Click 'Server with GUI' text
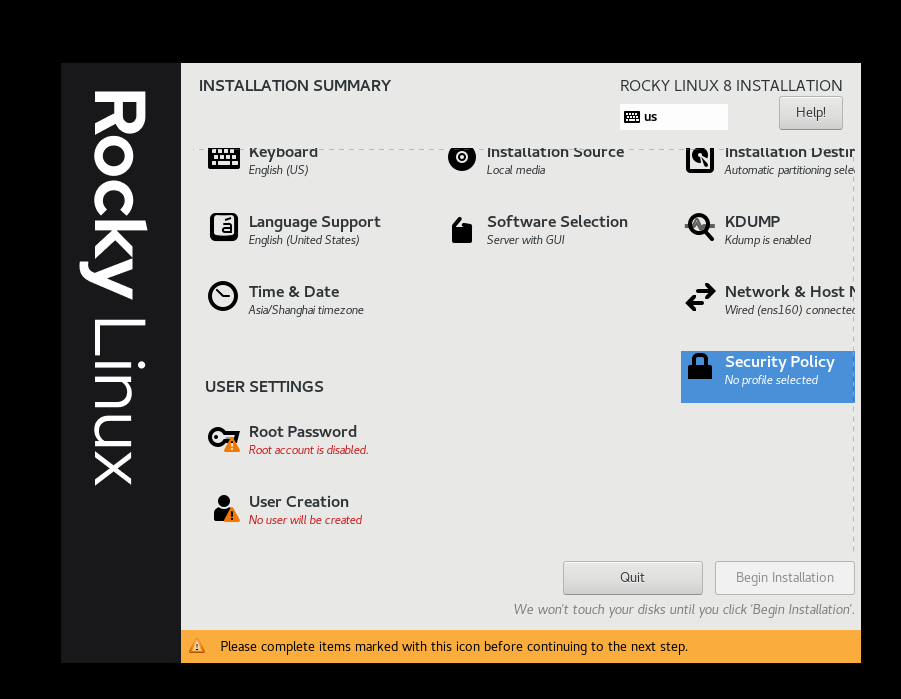This screenshot has height=699, width=901. (526, 240)
